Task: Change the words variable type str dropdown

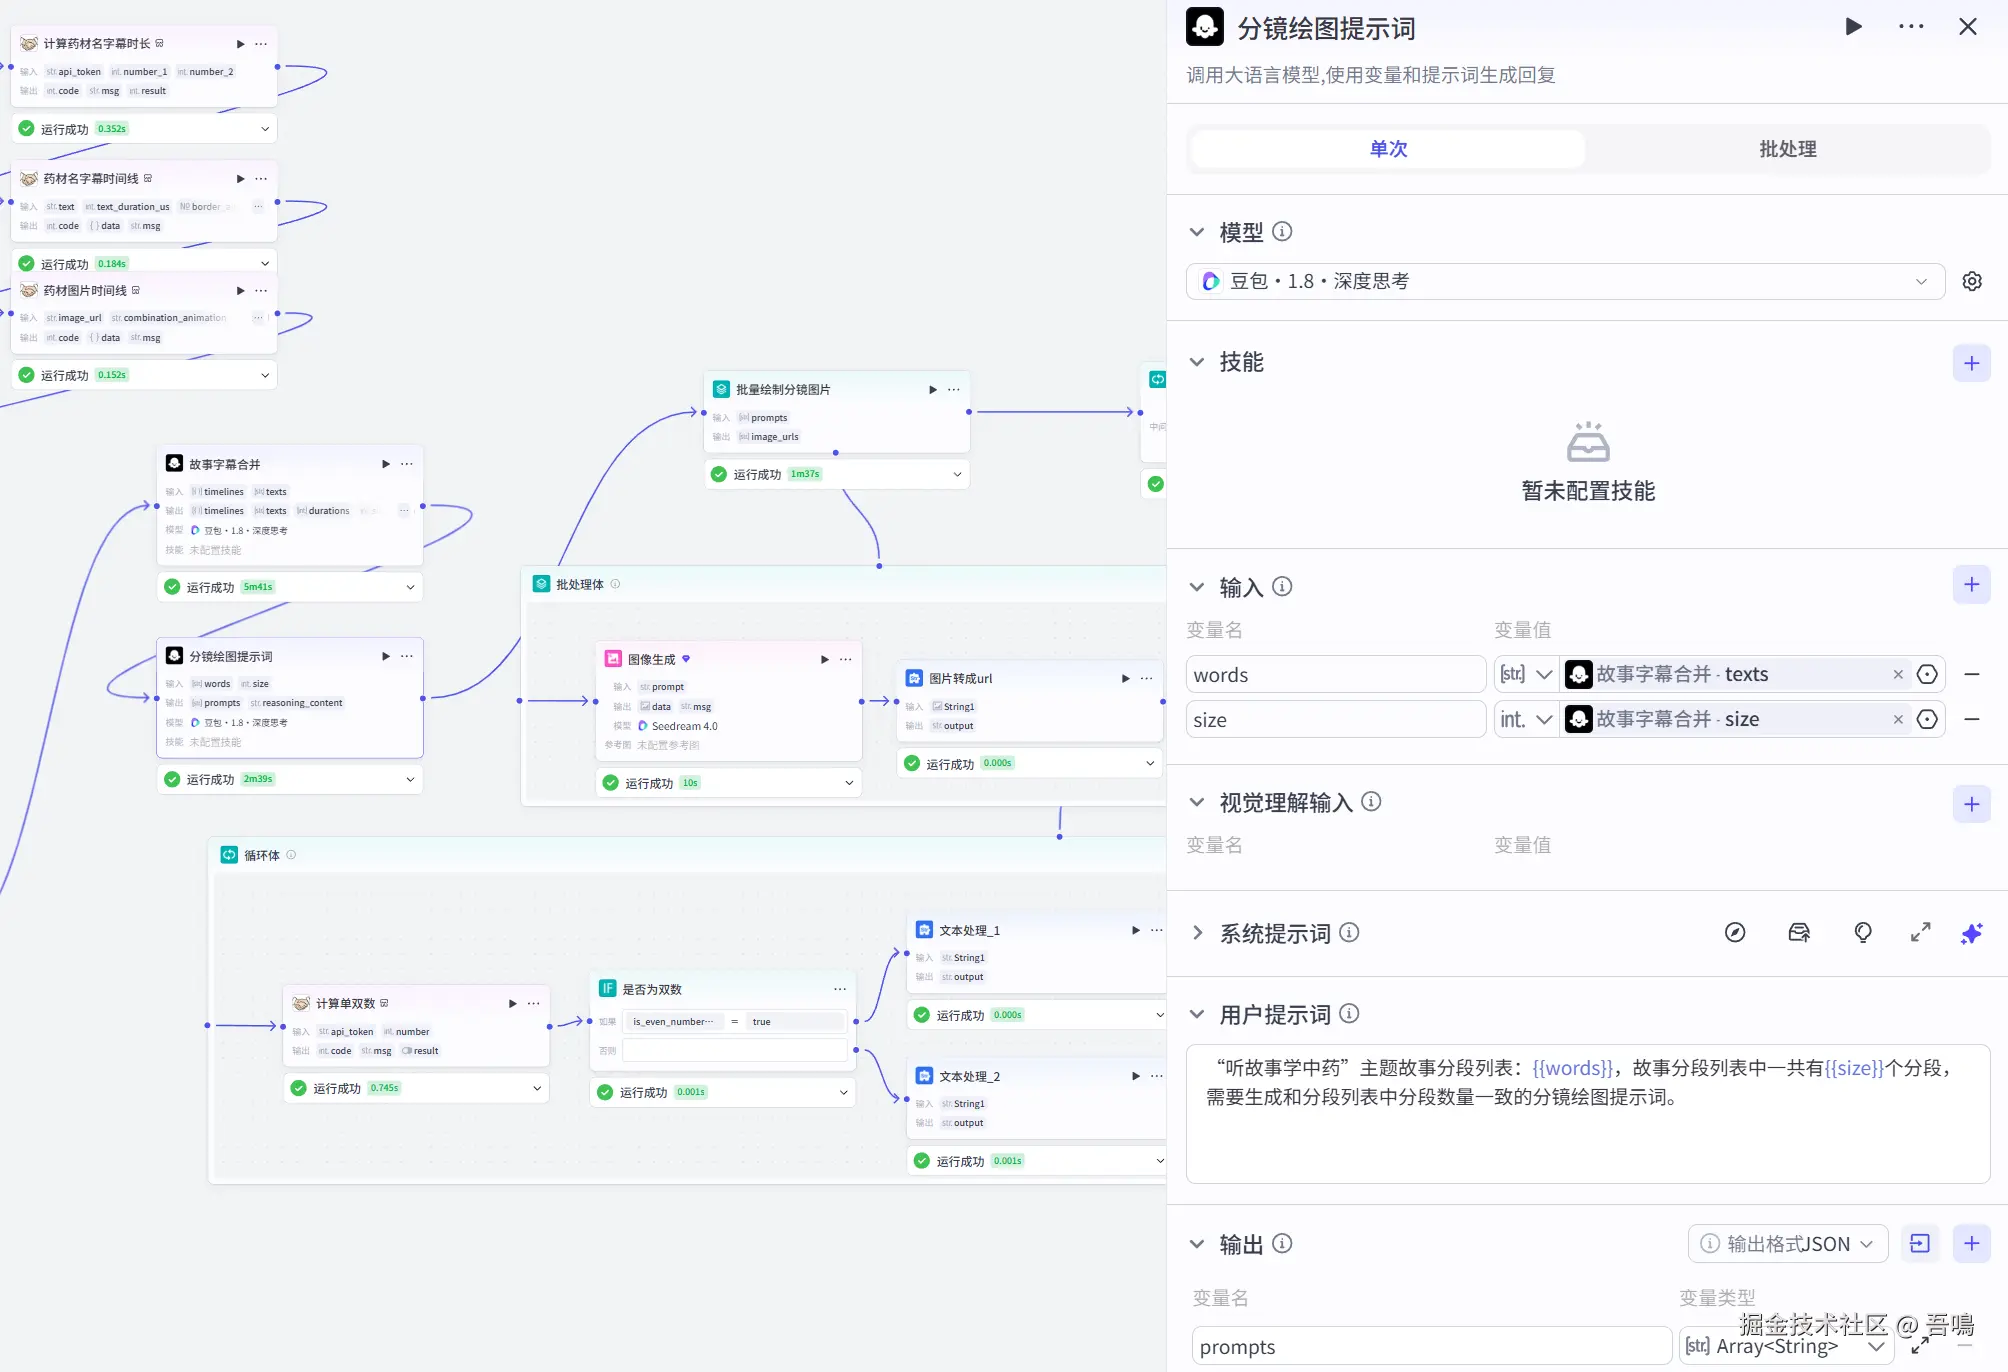Action: click(1526, 675)
